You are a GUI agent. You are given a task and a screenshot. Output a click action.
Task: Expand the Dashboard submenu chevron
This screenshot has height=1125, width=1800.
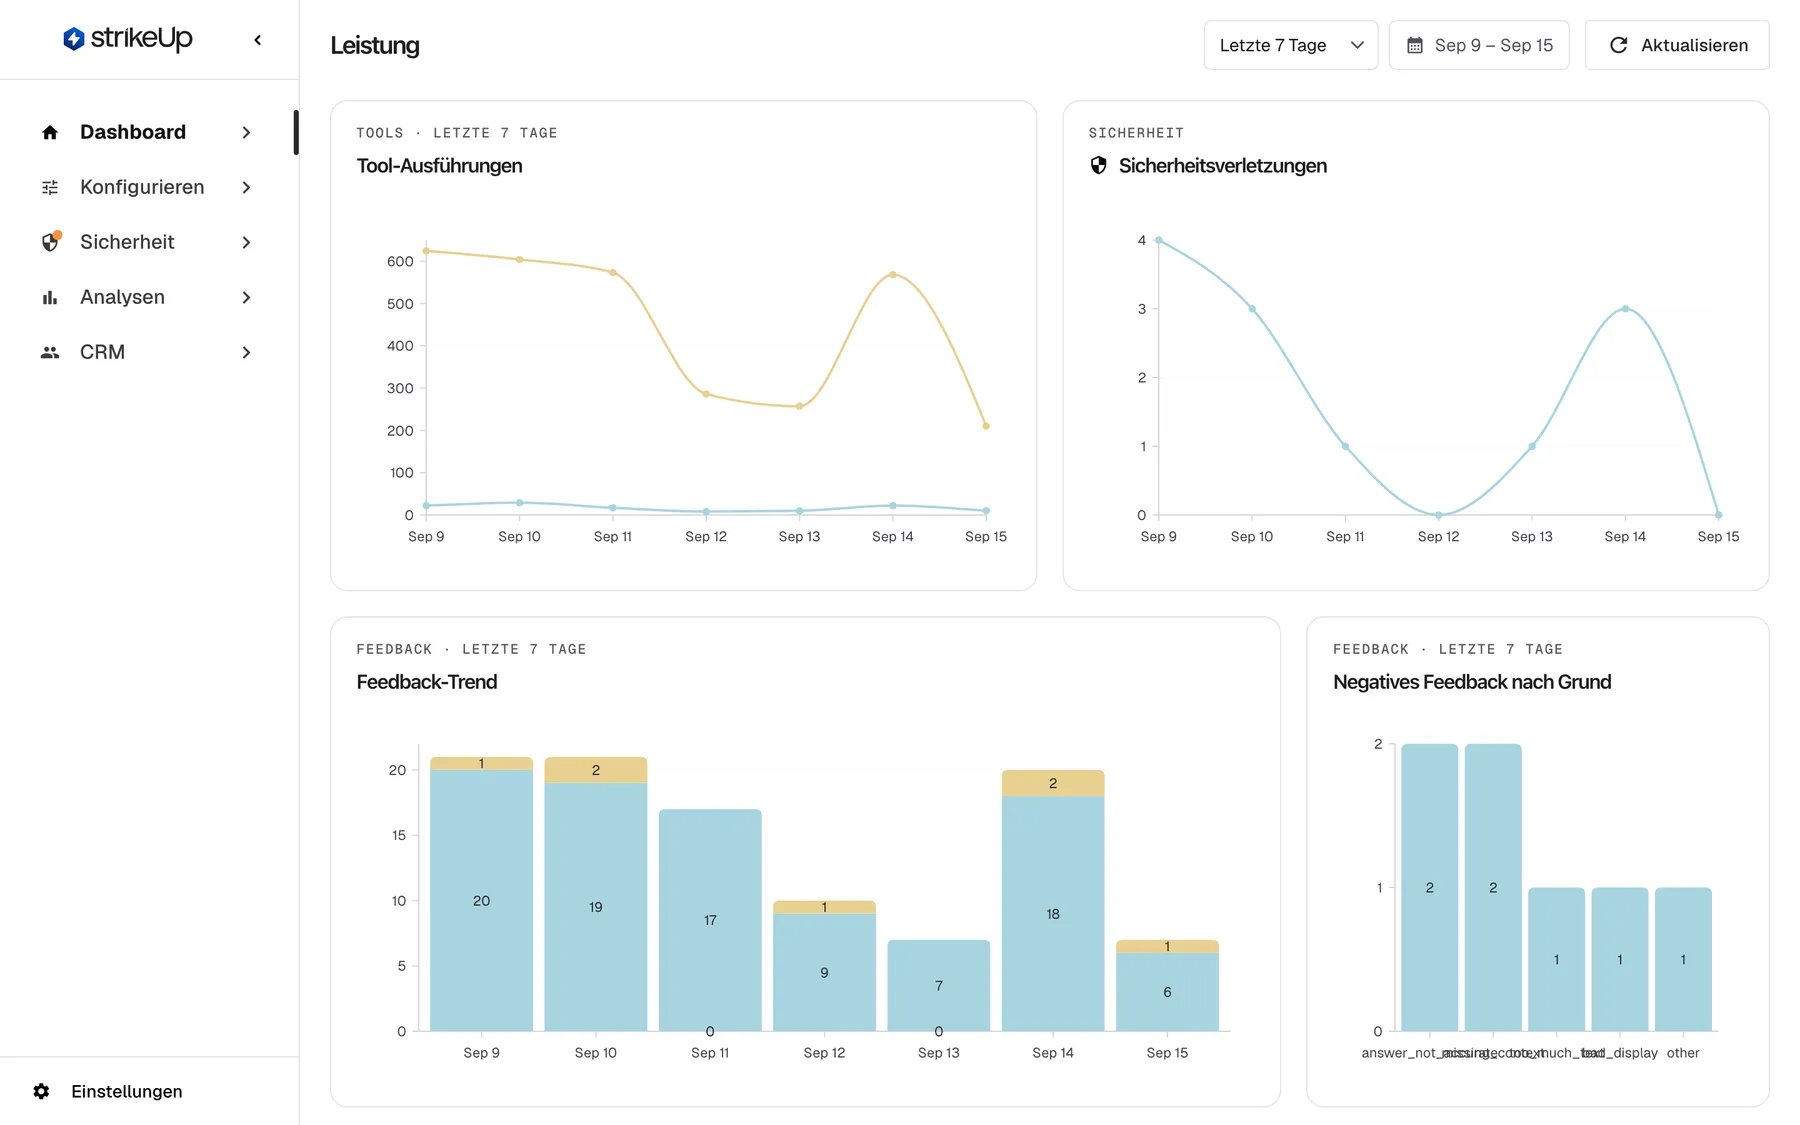tap(246, 132)
